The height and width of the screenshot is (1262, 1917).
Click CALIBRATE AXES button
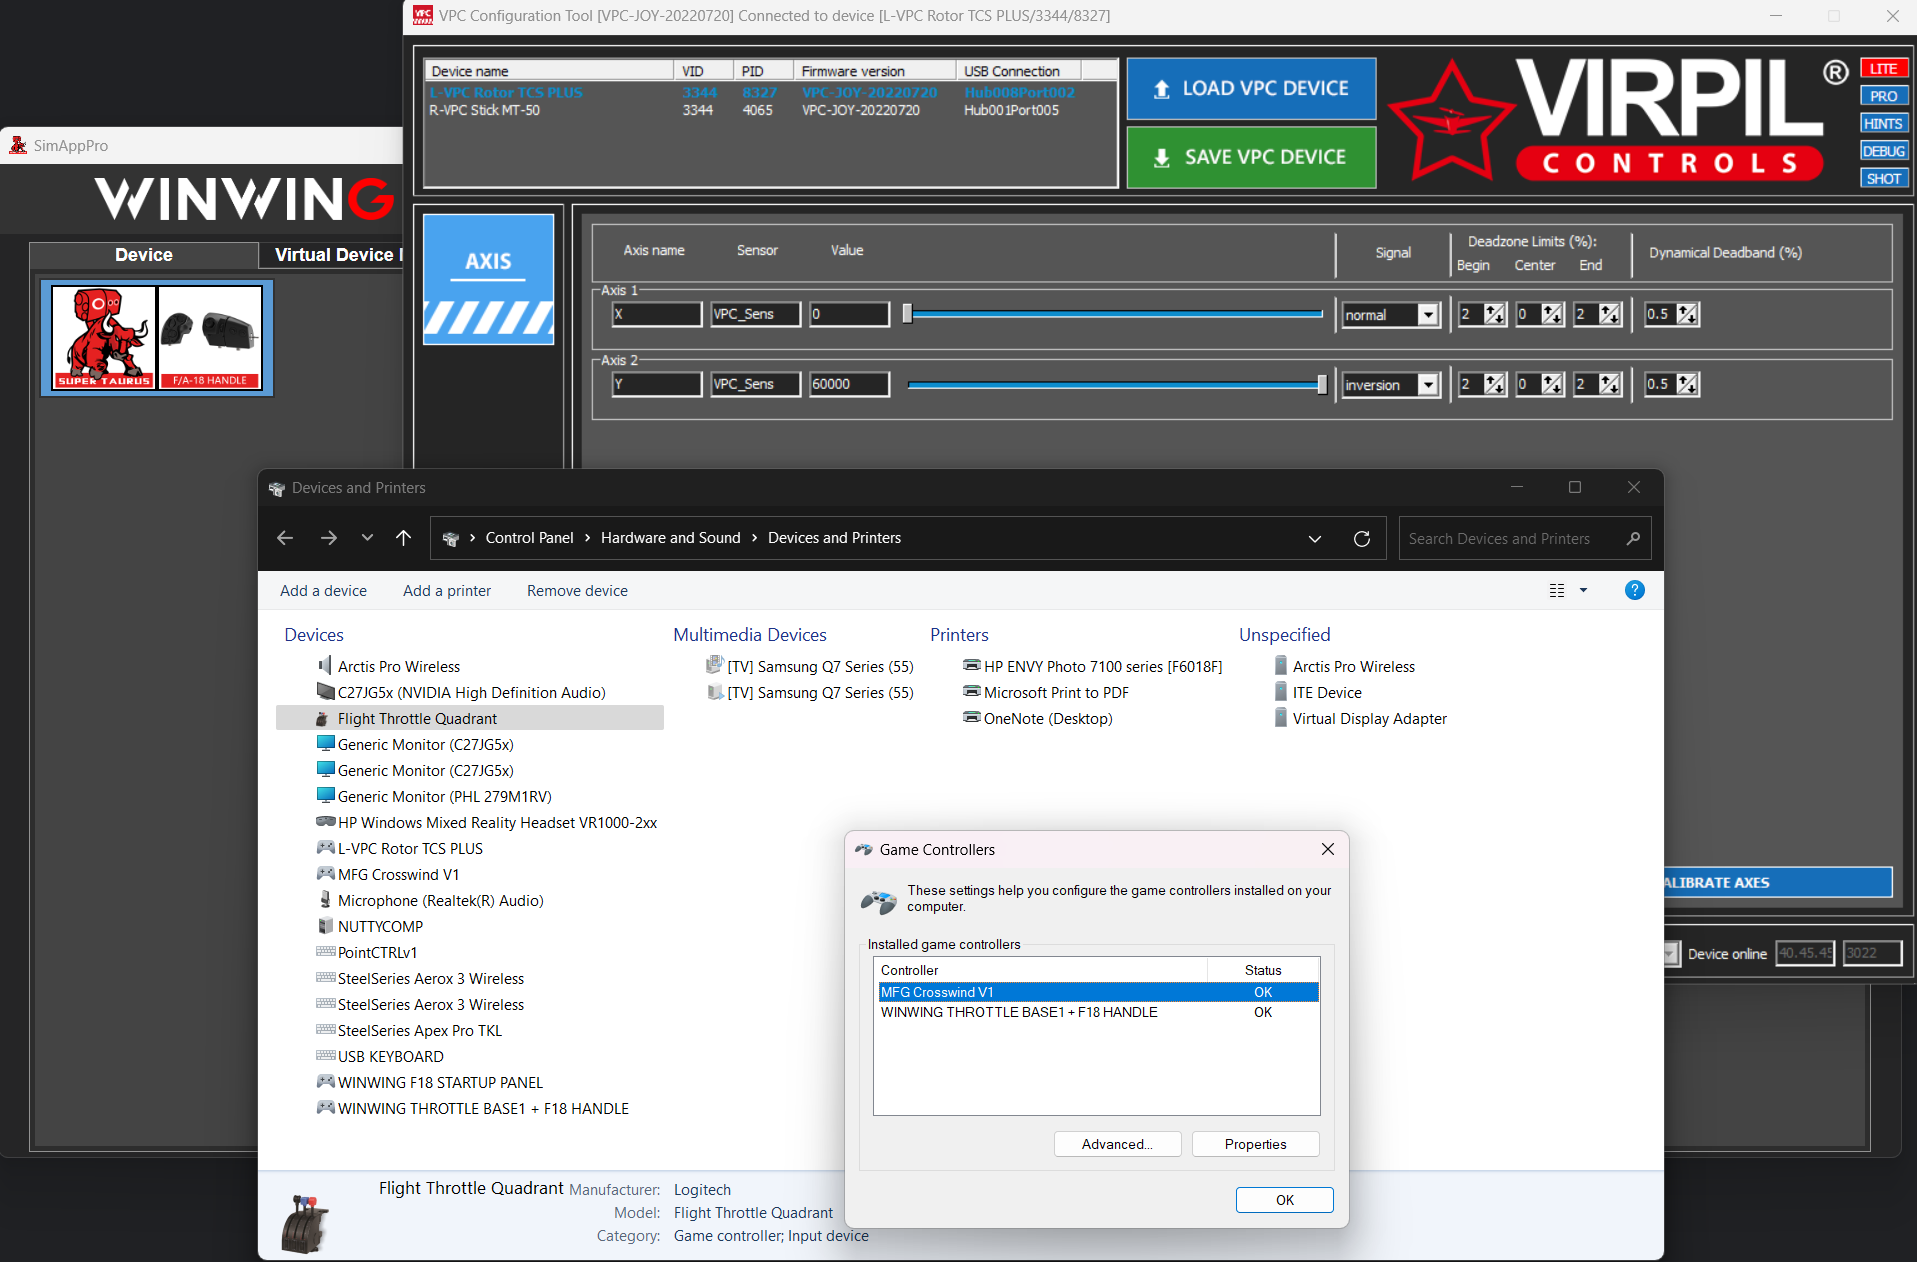tap(1778, 882)
